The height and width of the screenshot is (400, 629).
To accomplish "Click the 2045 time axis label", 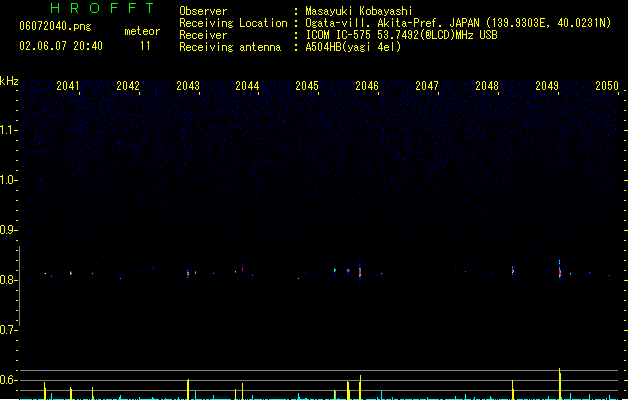I will pos(307,86).
